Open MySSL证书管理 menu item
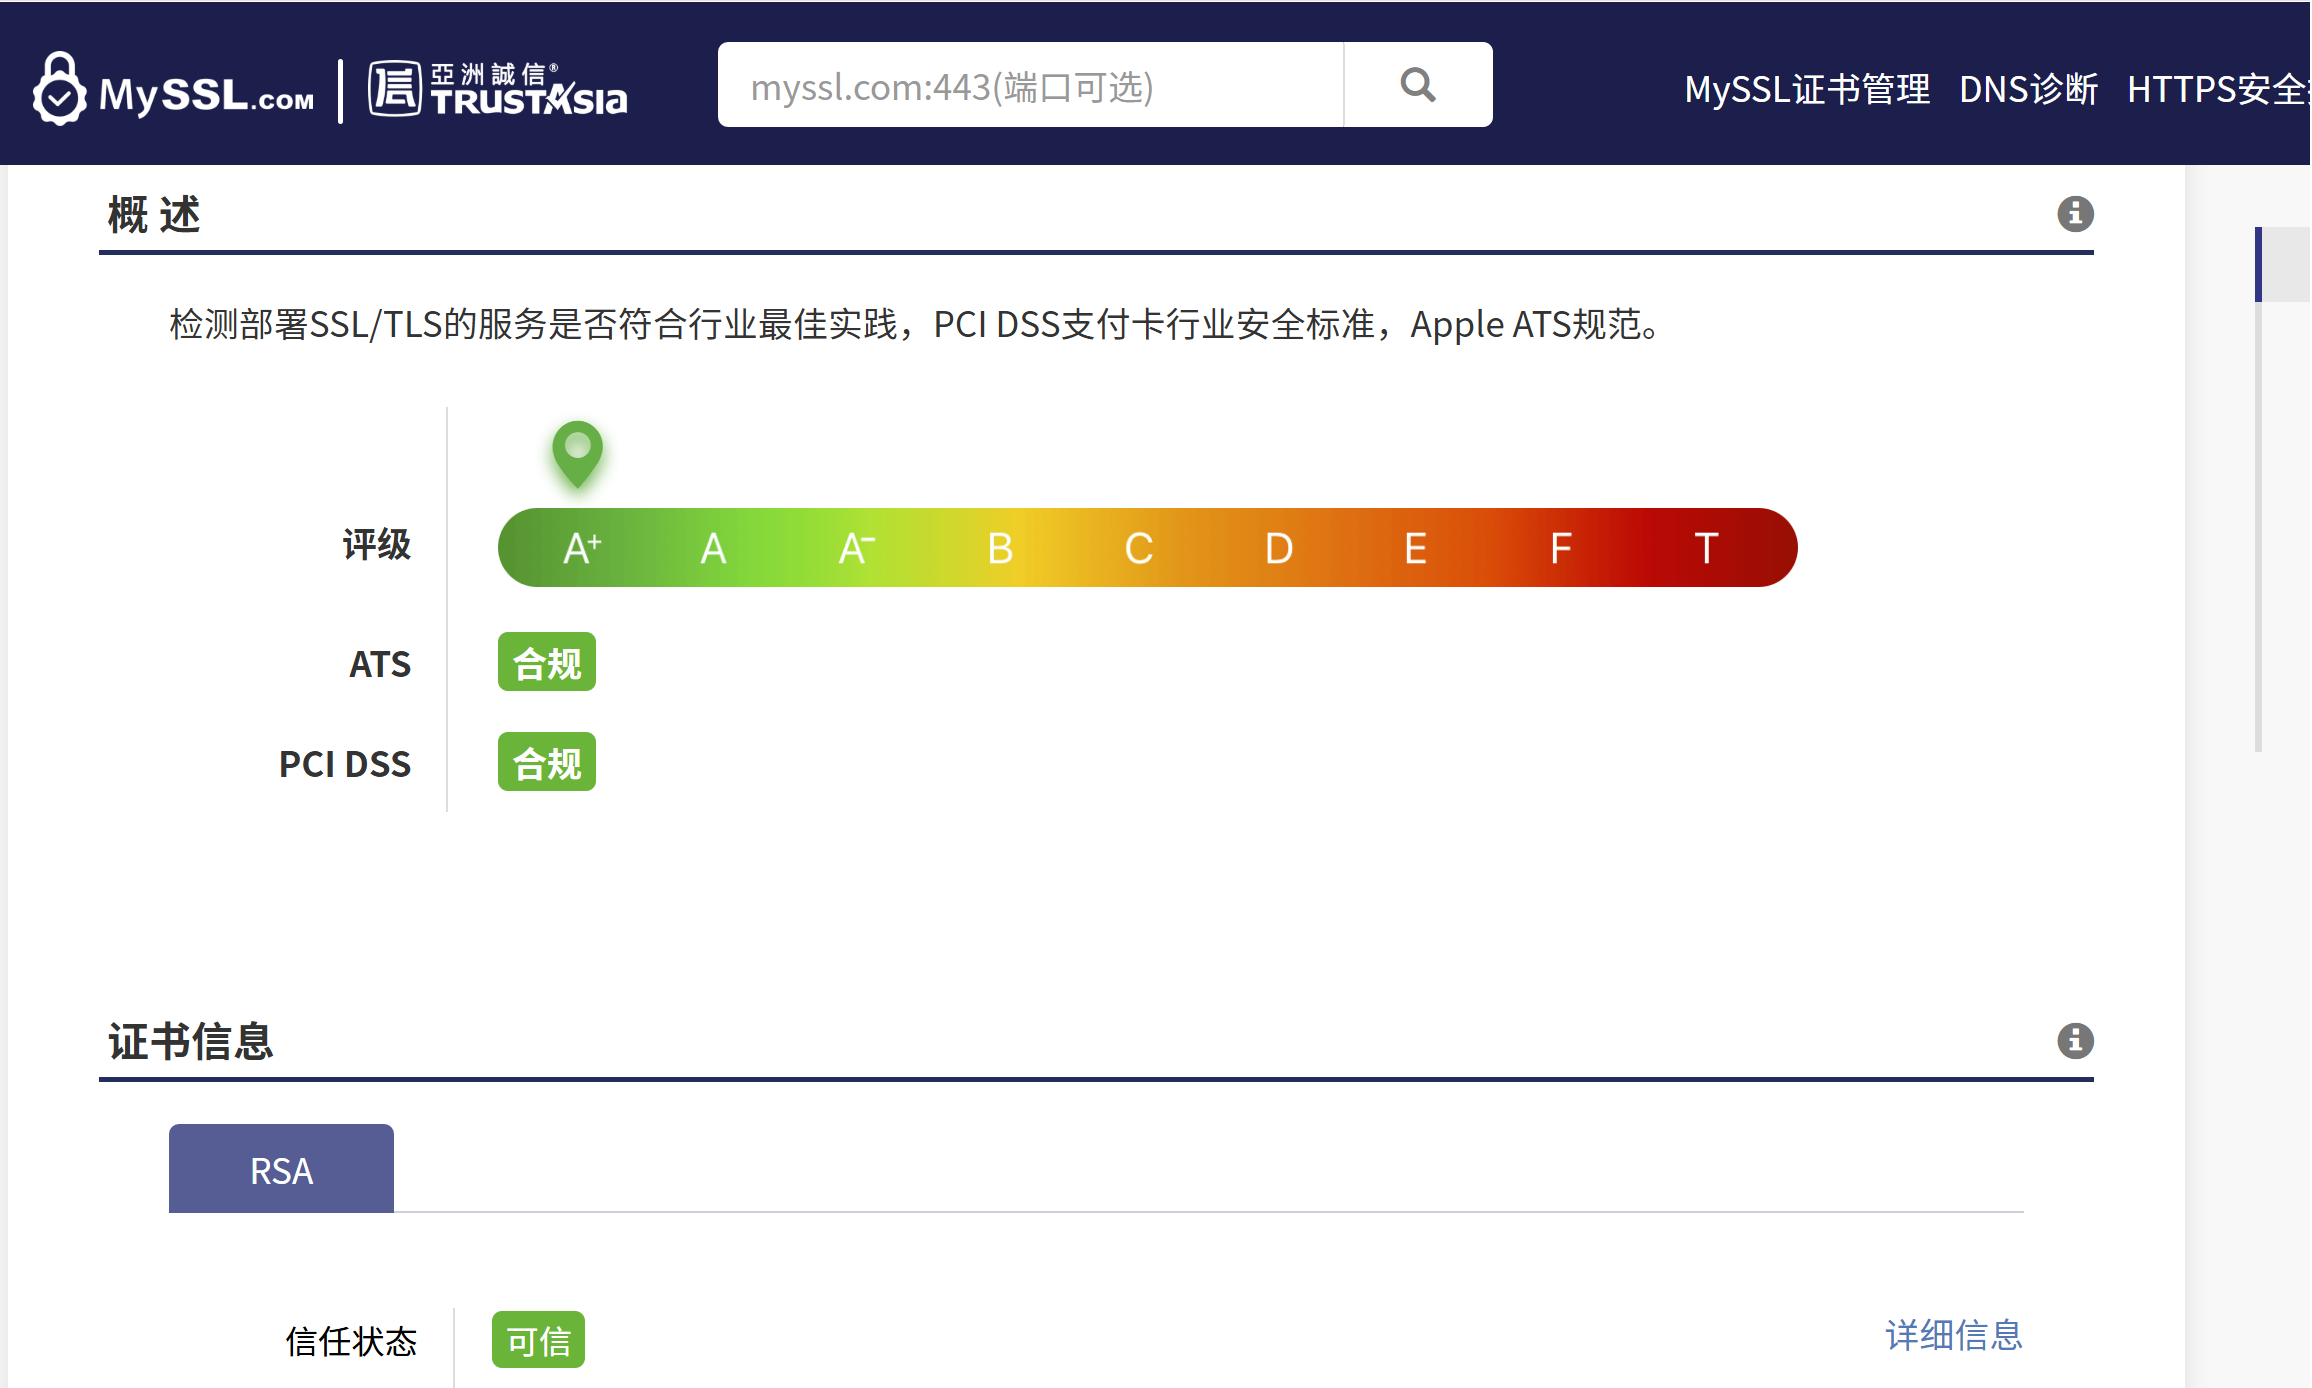Image resolution: width=2312 pixels, height=1388 pixels. coord(1806,89)
